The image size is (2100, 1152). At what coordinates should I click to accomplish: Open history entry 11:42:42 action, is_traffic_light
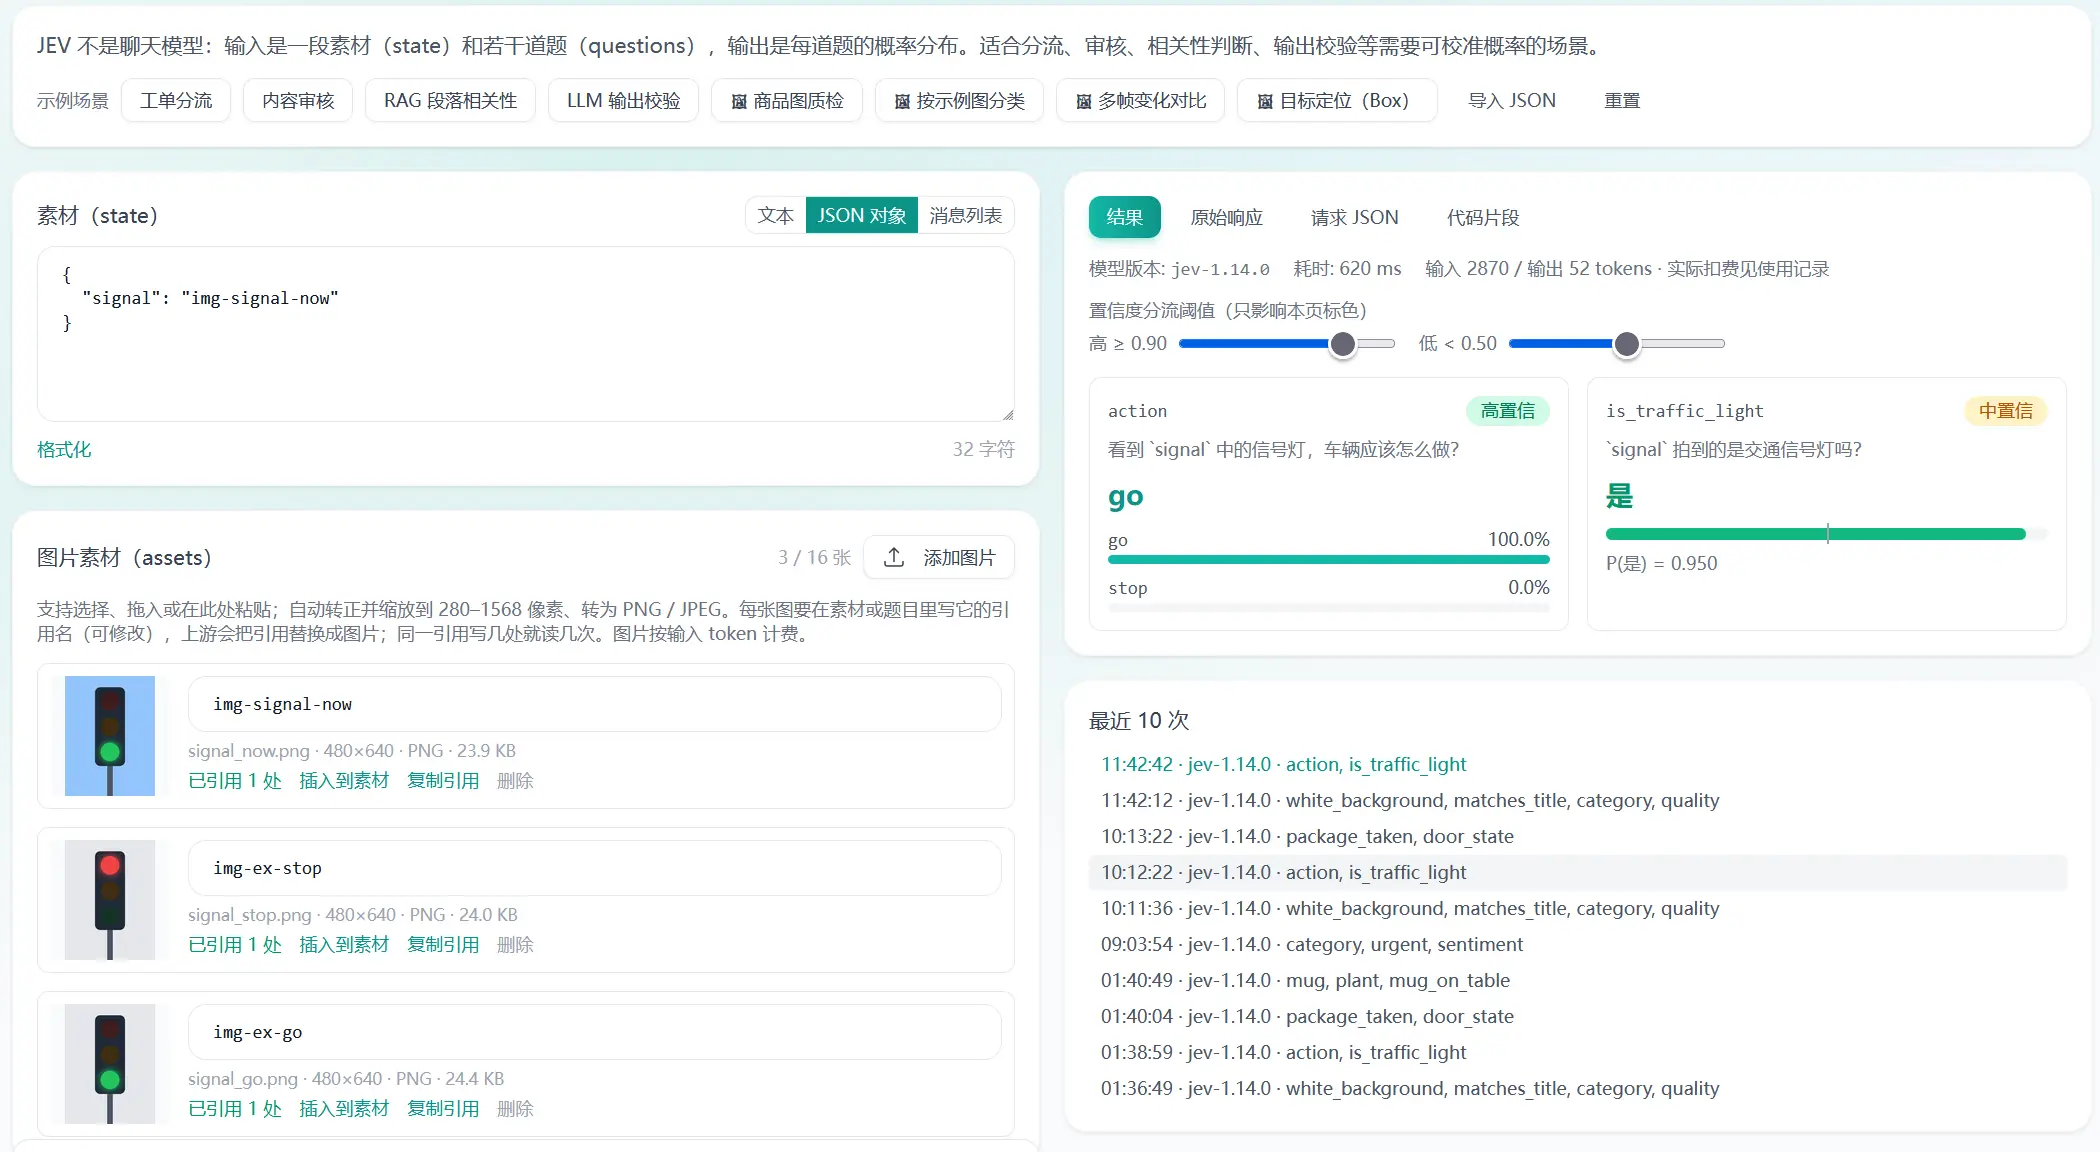click(x=1577, y=764)
